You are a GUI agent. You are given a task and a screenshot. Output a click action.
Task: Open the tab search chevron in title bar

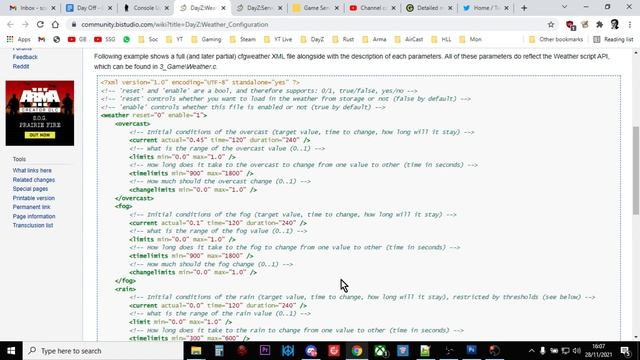[x=564, y=7]
